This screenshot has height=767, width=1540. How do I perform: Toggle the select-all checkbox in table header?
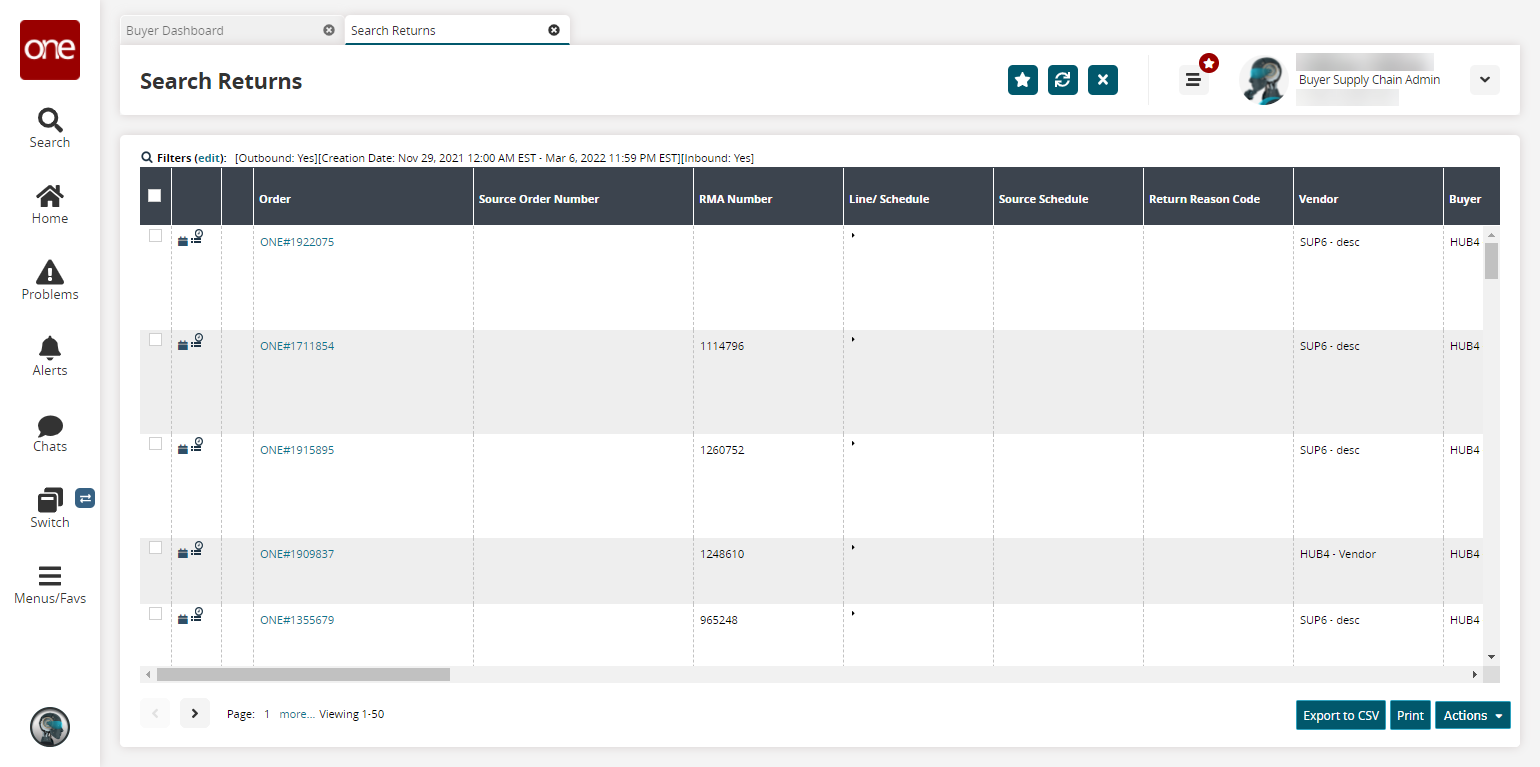pos(155,196)
